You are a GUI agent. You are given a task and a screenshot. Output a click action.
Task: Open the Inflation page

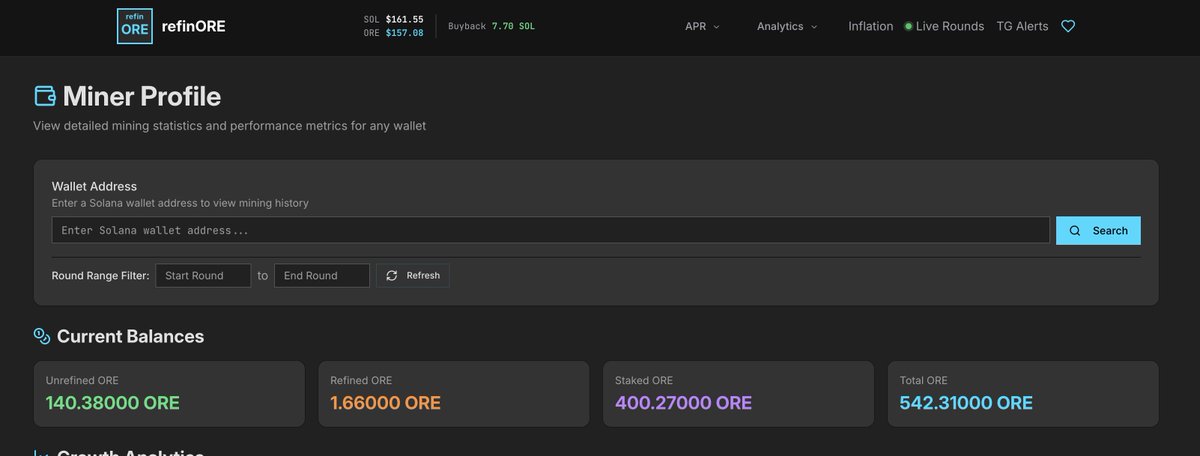coord(871,26)
